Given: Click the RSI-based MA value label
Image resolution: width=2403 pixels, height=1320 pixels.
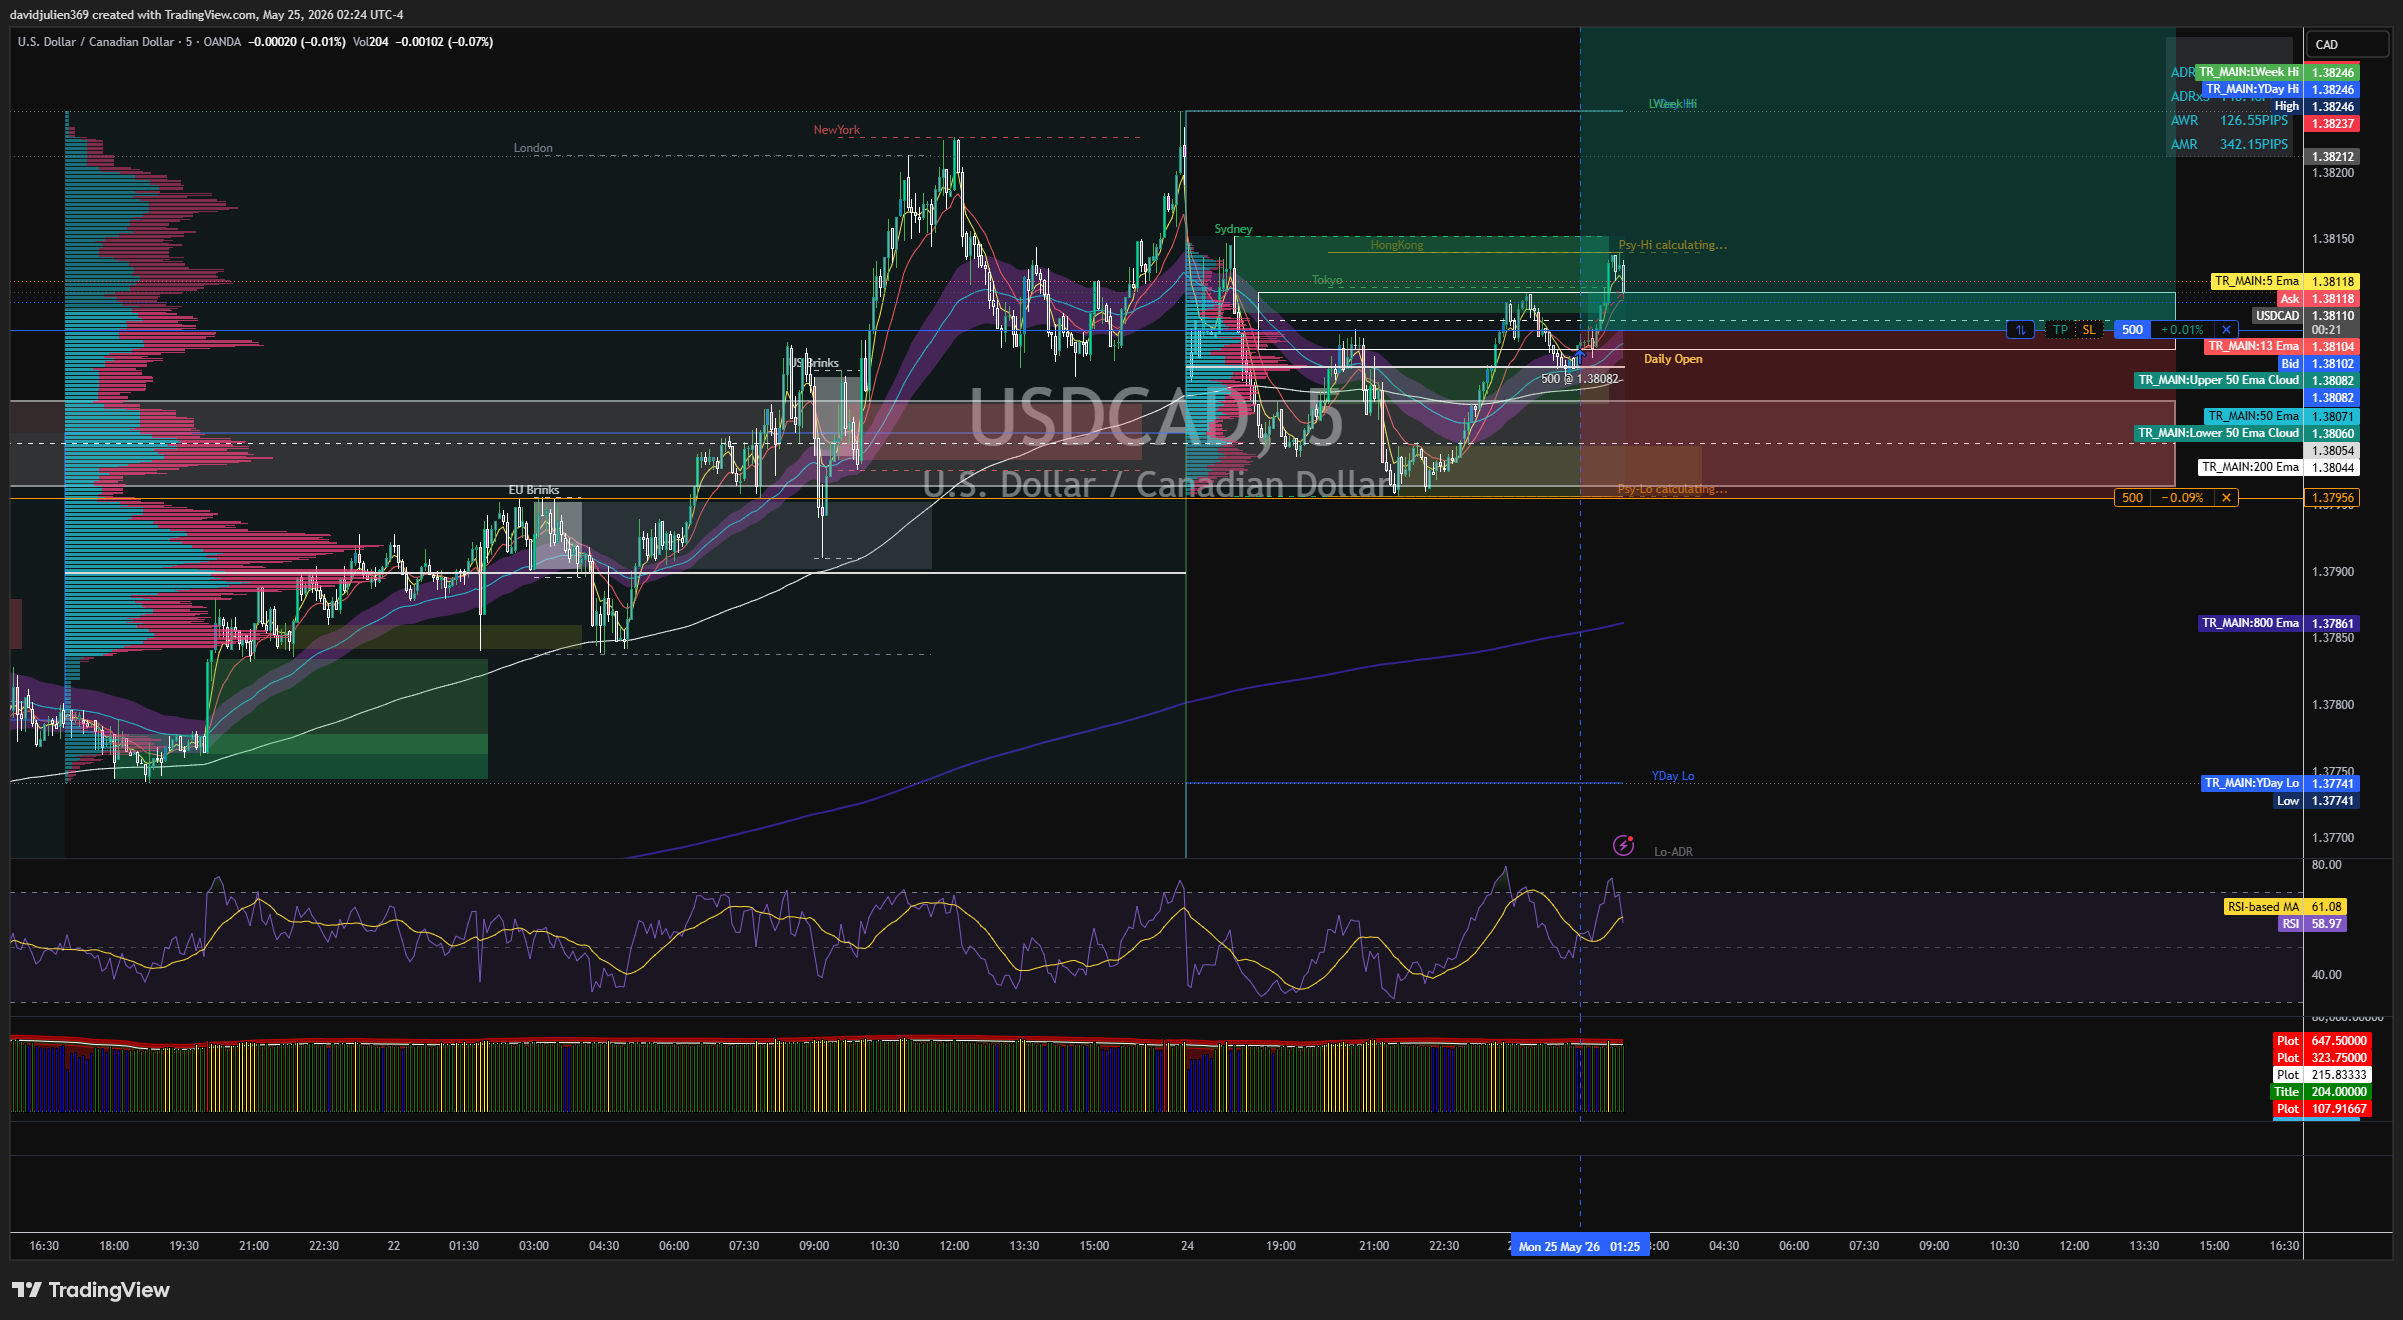Looking at the screenshot, I should 2285,907.
